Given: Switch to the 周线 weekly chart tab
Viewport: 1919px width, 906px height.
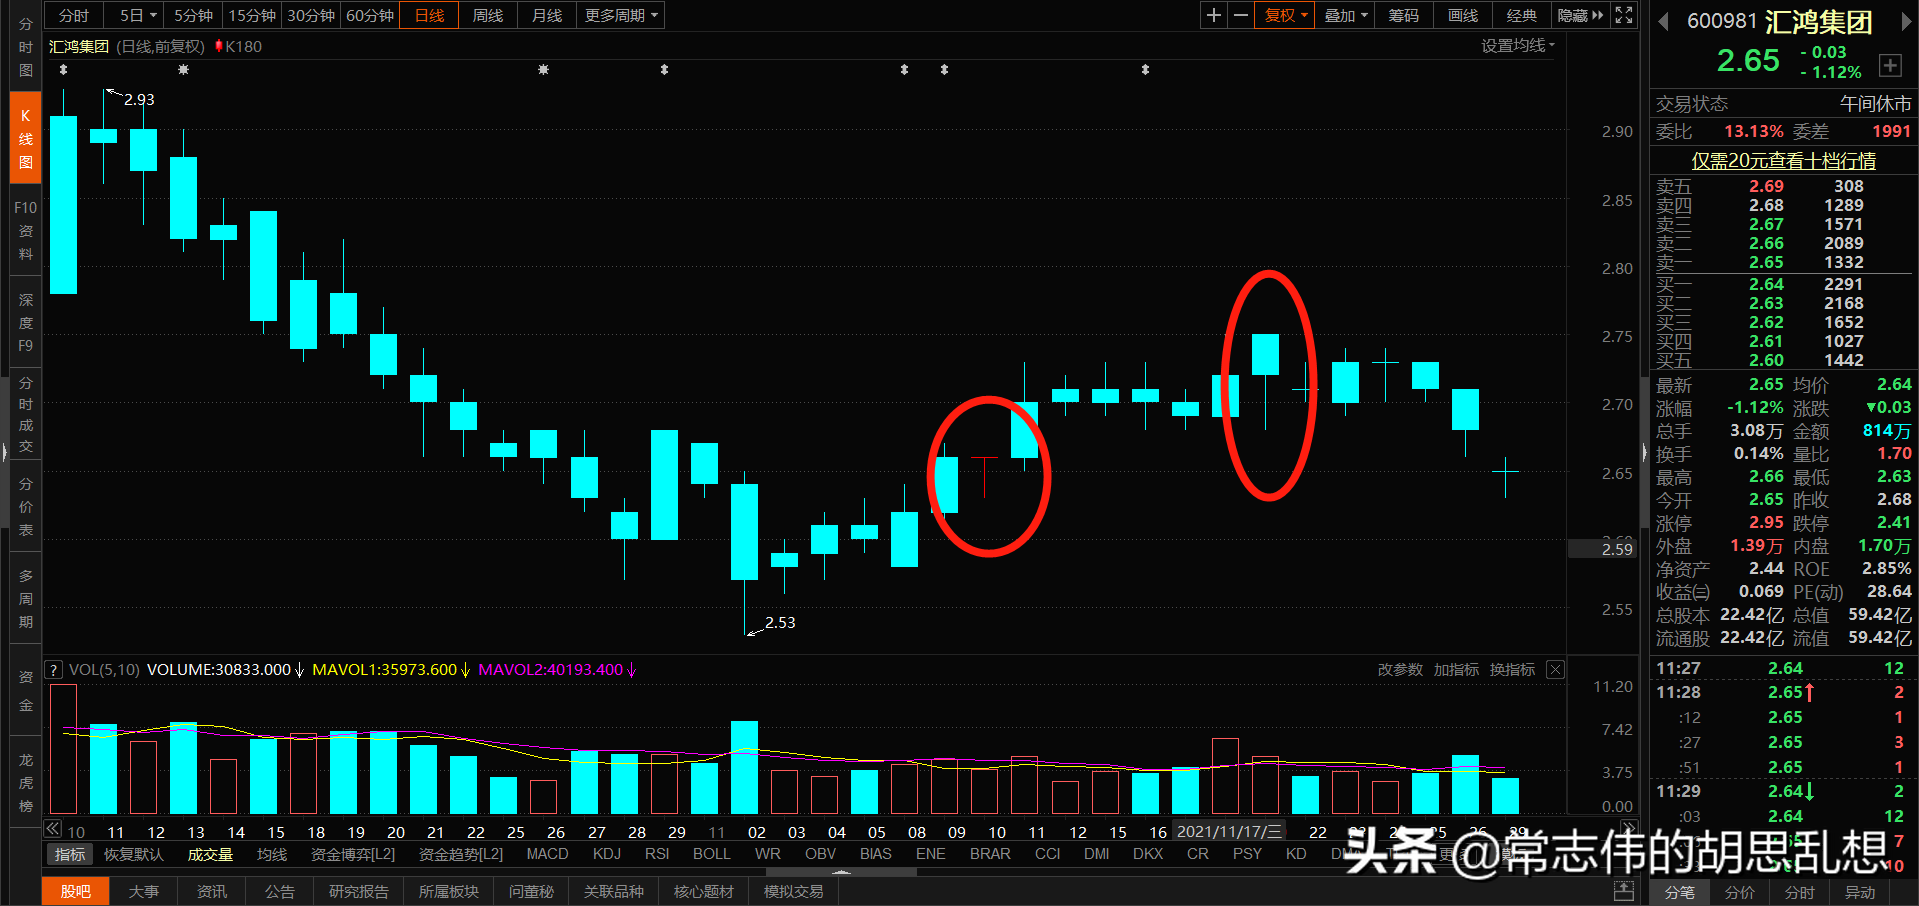Looking at the screenshot, I should (x=487, y=15).
